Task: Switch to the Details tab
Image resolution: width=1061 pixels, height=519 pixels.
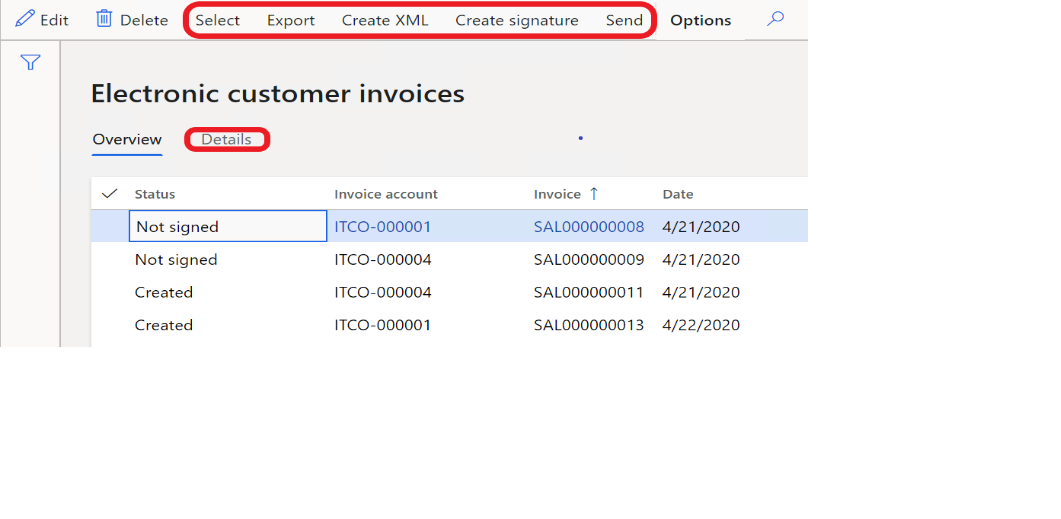Action: tap(227, 139)
